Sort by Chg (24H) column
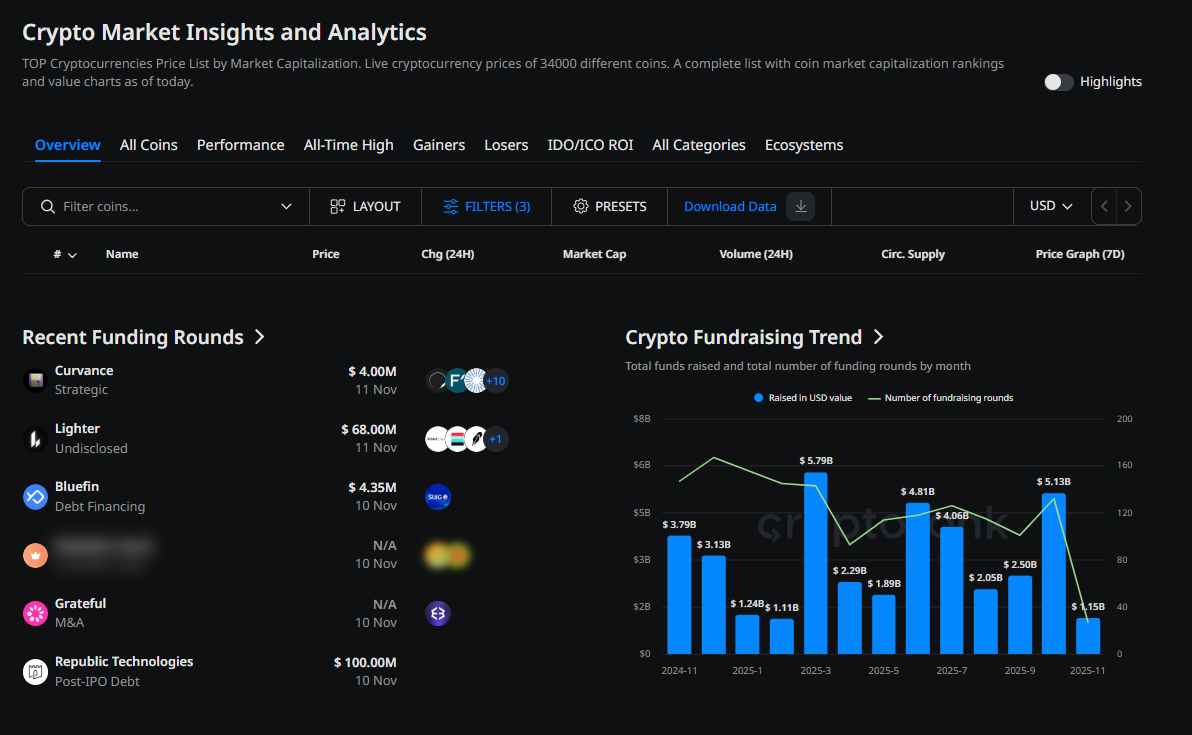Screen dimensions: 1192x735 coord(448,254)
